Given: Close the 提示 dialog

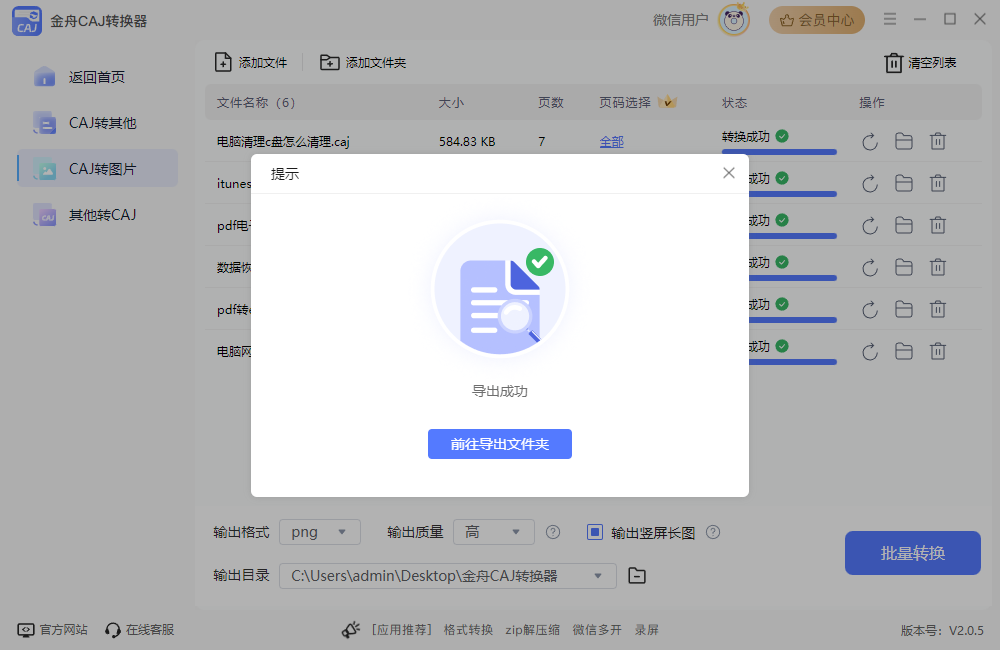Looking at the screenshot, I should [728, 173].
